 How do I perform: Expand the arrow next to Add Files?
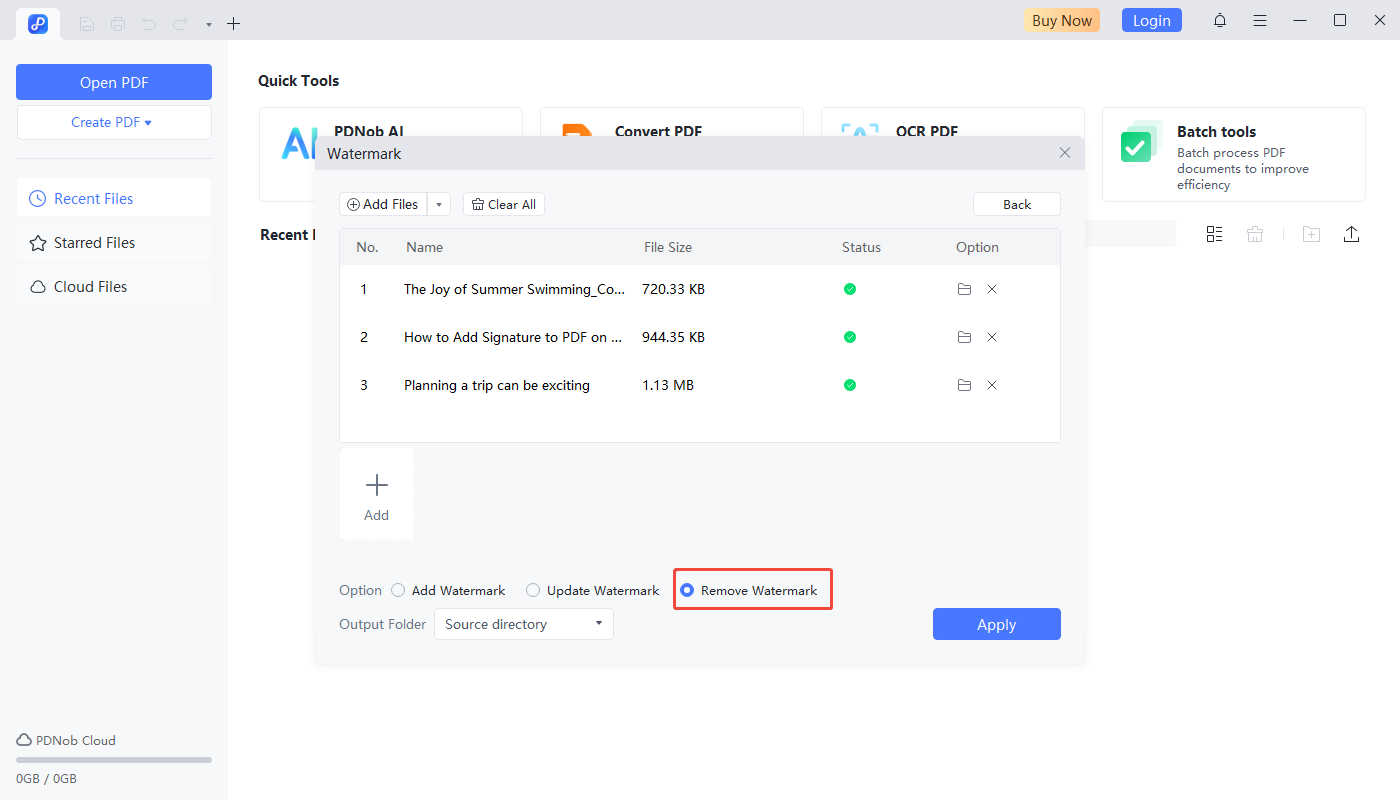click(438, 203)
